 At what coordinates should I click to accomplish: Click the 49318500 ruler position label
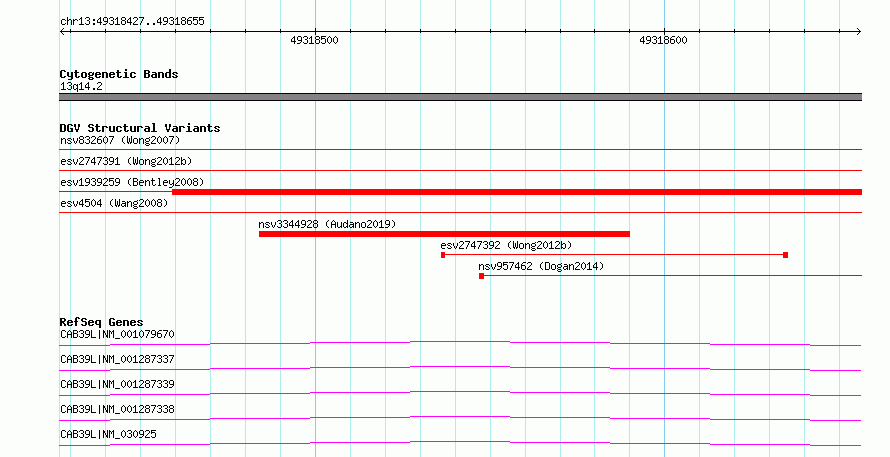[314, 40]
